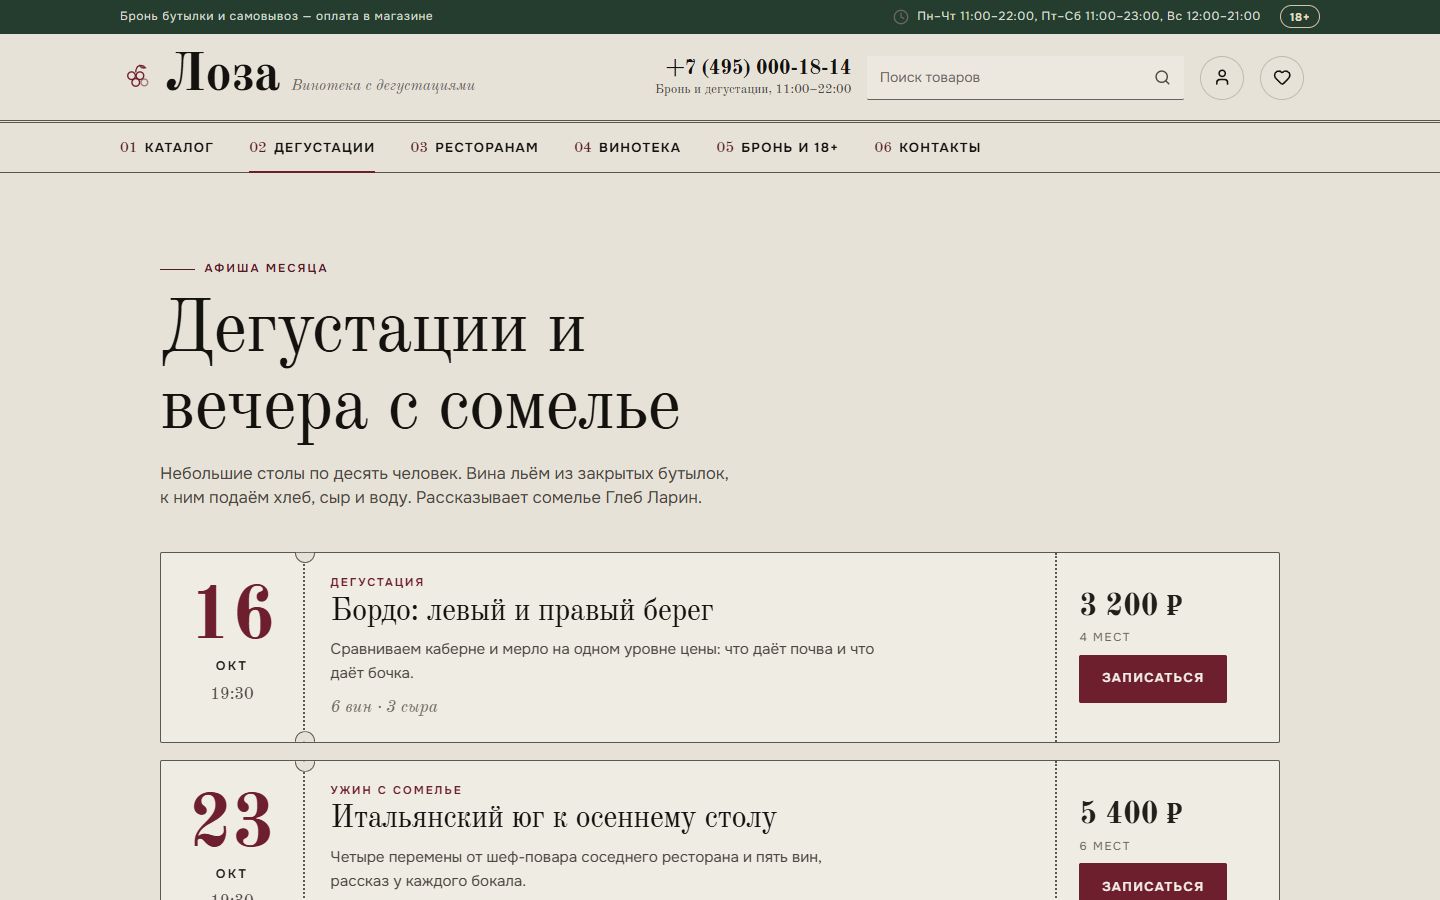The image size is (1440, 900).
Task: Open the Бордо: левый и правый берег title
Action: coord(522,610)
